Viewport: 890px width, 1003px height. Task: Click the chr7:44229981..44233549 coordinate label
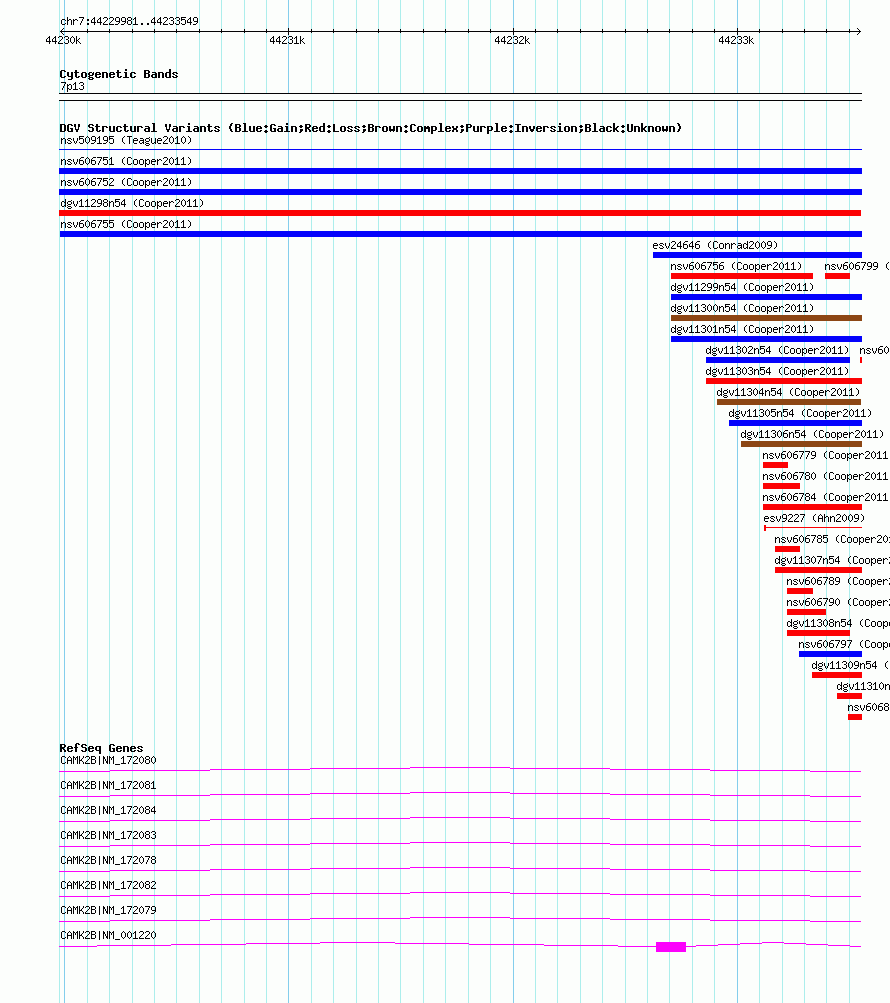tap(129, 21)
